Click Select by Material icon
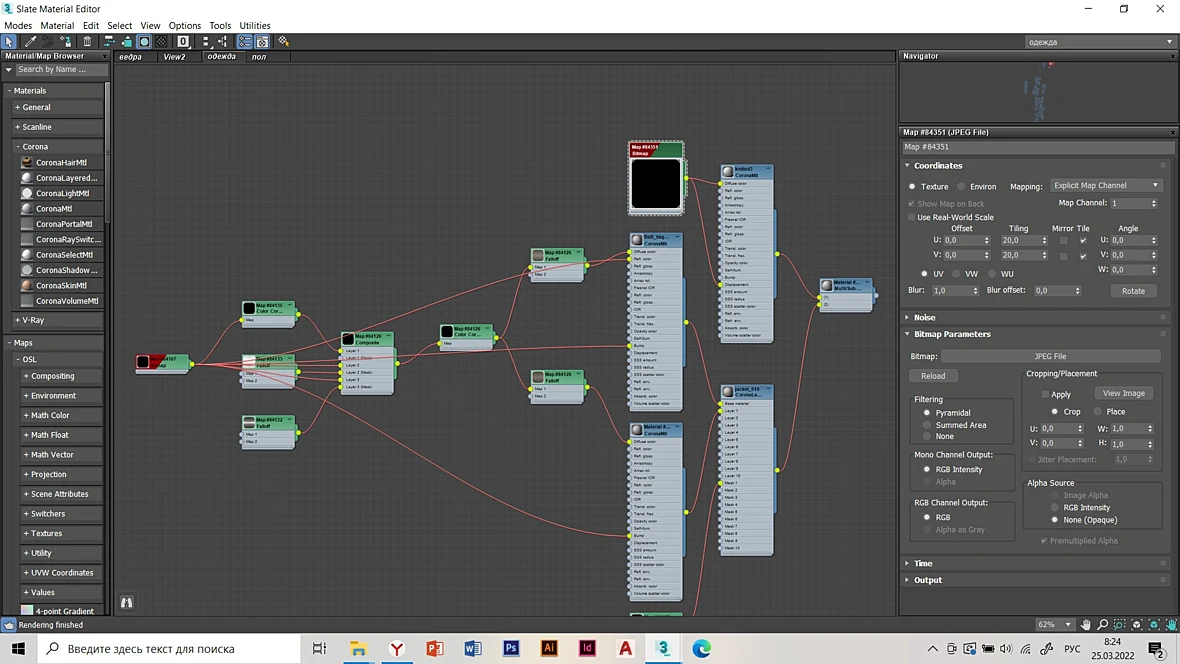Screen dimensions: 1180x664 pyautogui.click(x=284, y=41)
